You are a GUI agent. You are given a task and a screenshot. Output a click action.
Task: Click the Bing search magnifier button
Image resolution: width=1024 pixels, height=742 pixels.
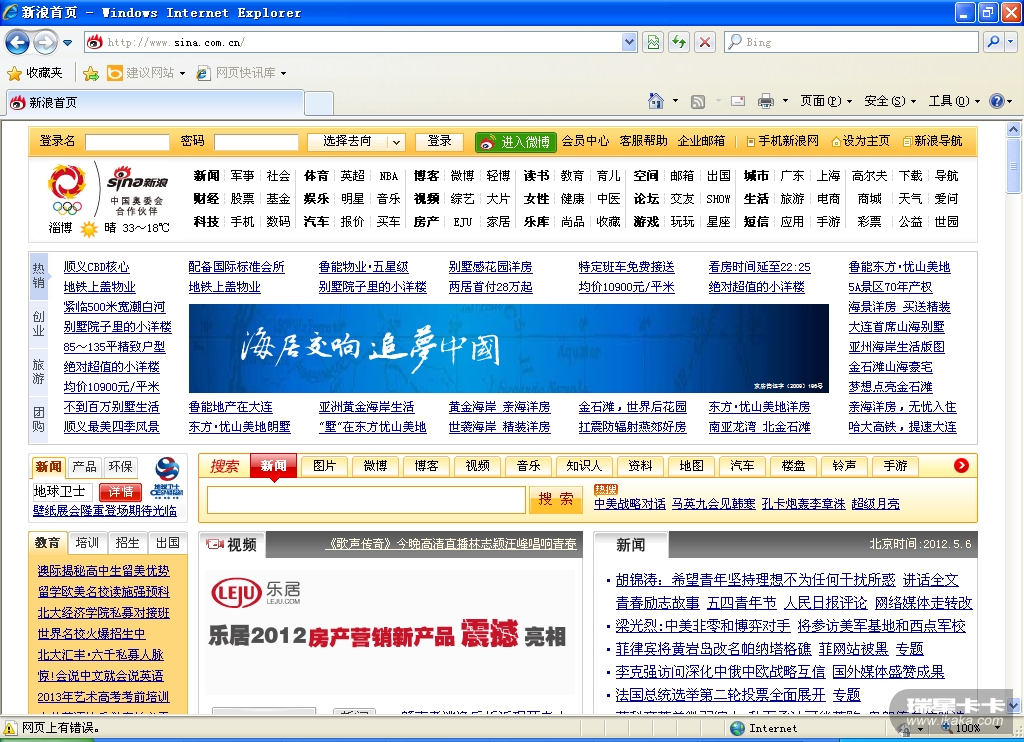pyautogui.click(x=993, y=42)
